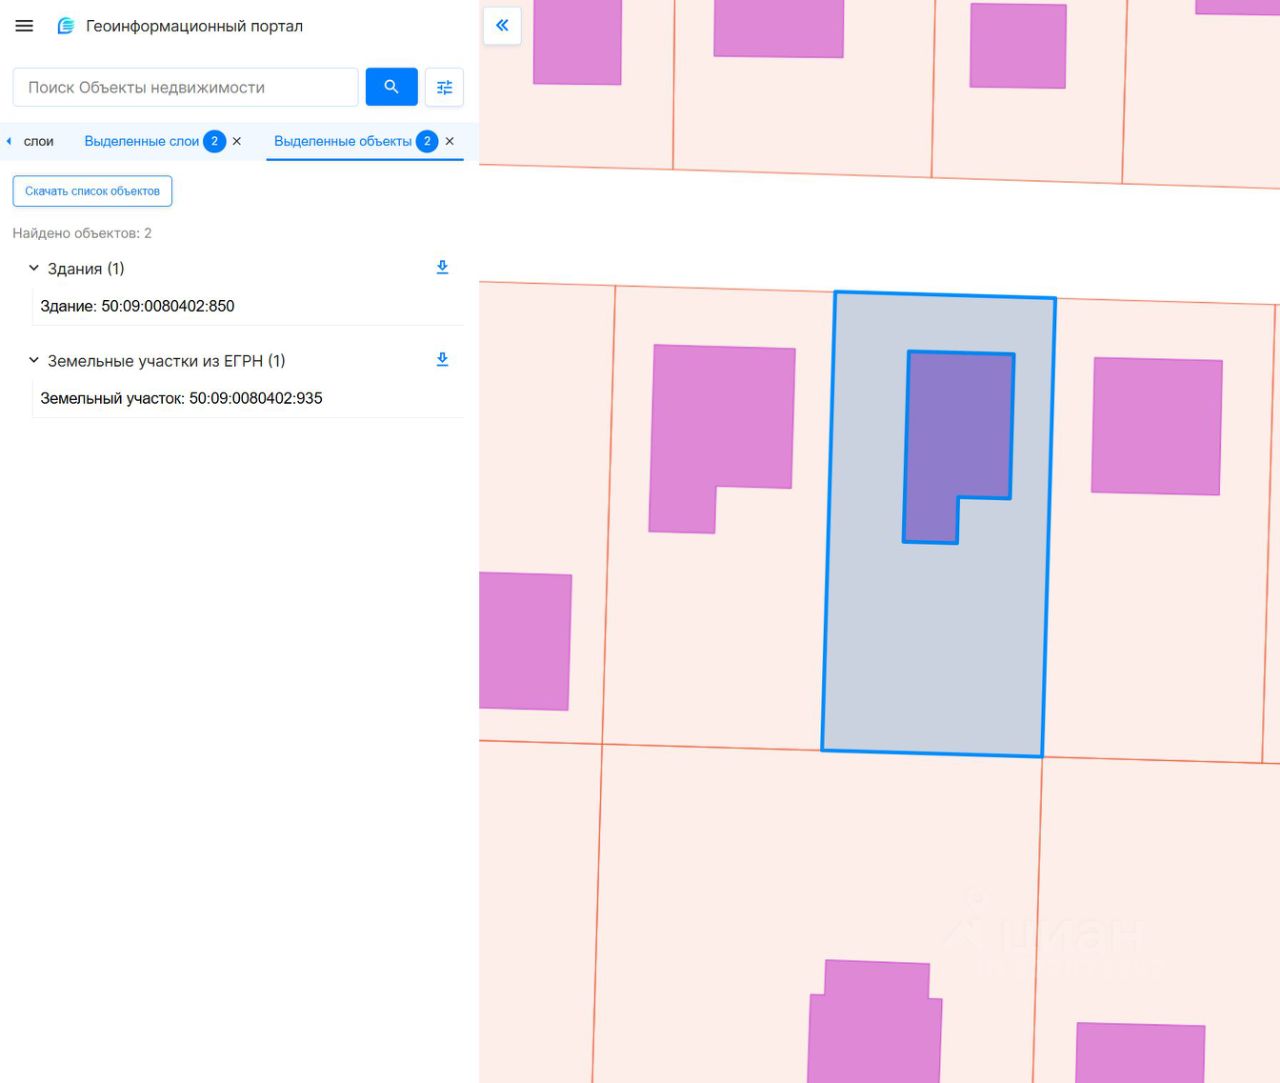This screenshot has height=1083, width=1280.
Task: Switch to the Выделенные слои tab
Action: 141,141
